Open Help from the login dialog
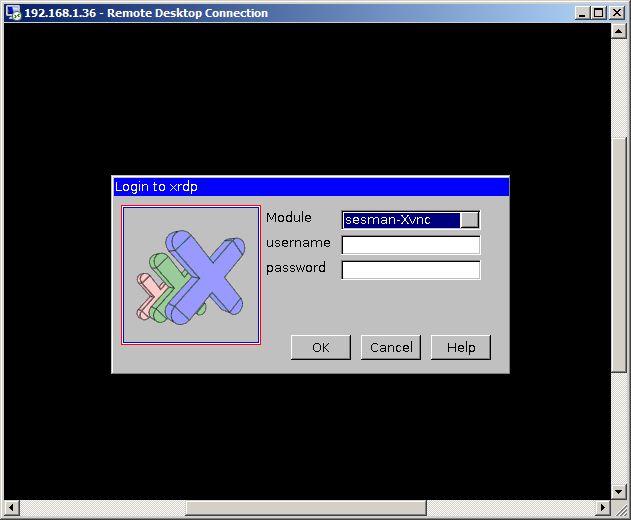631x520 pixels. coord(460,347)
